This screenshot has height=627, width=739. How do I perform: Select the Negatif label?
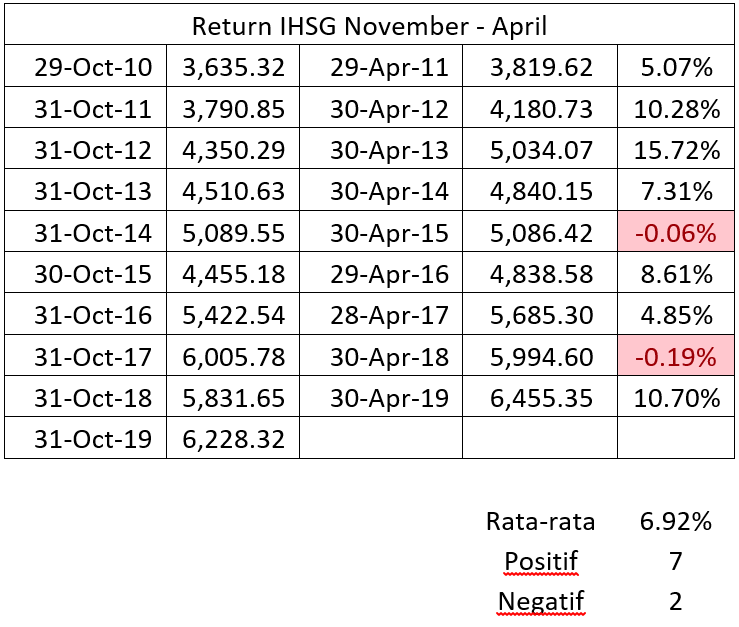540,601
